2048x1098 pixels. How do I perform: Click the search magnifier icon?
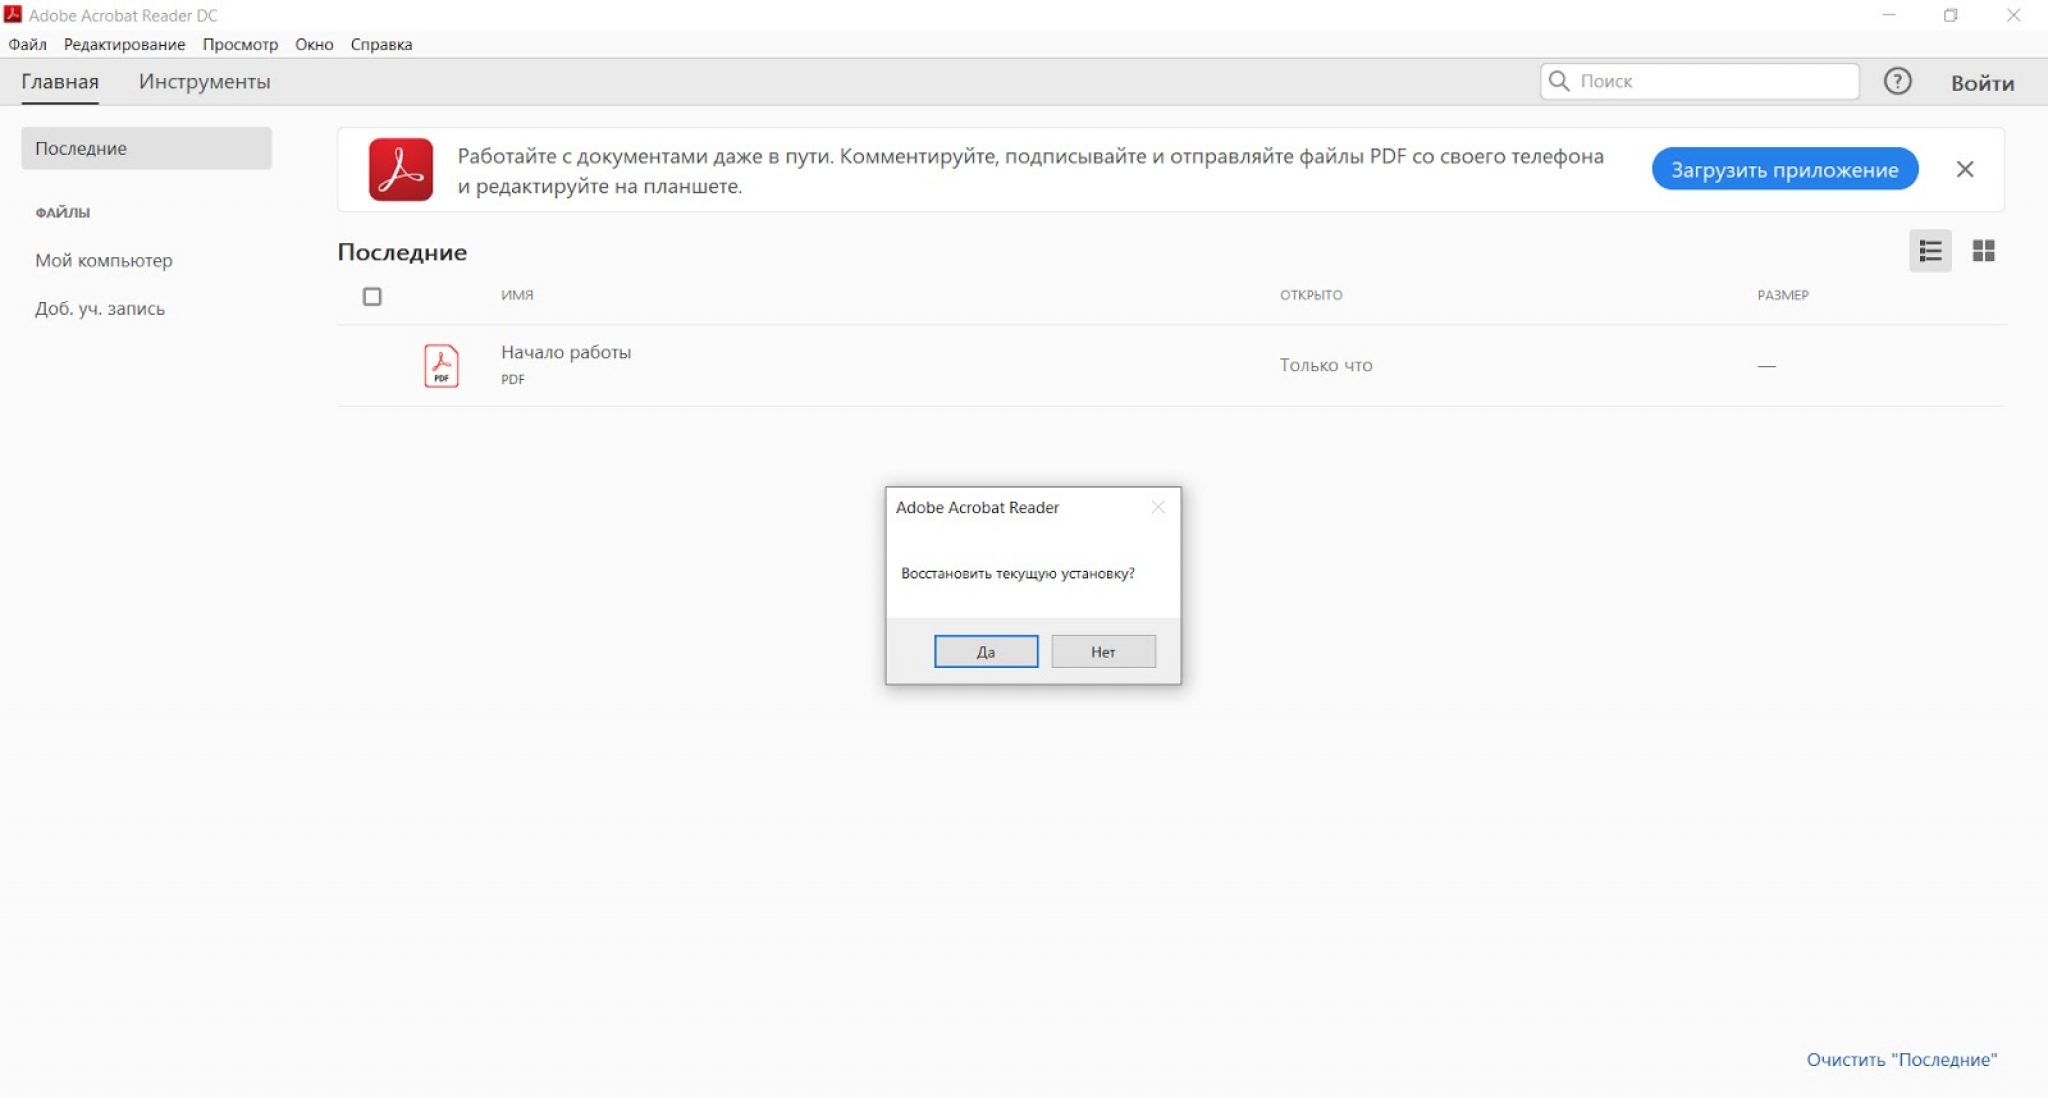tap(1559, 81)
